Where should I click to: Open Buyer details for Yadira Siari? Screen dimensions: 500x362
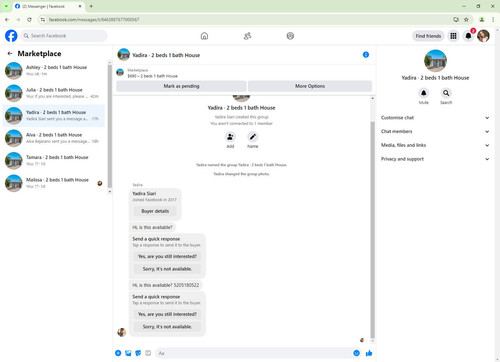coord(155,211)
